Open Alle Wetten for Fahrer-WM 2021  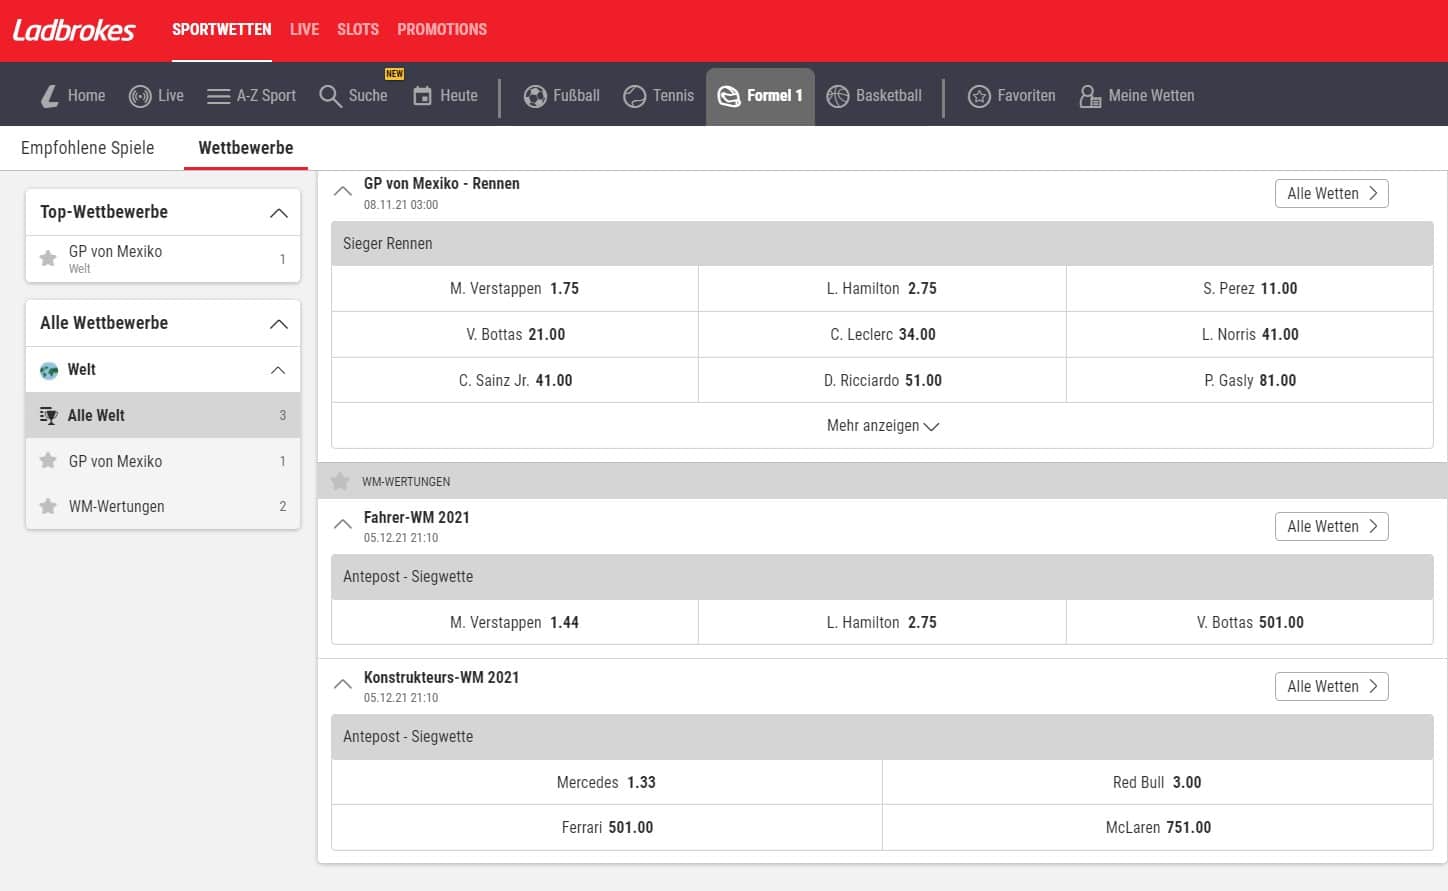pyautogui.click(x=1331, y=527)
